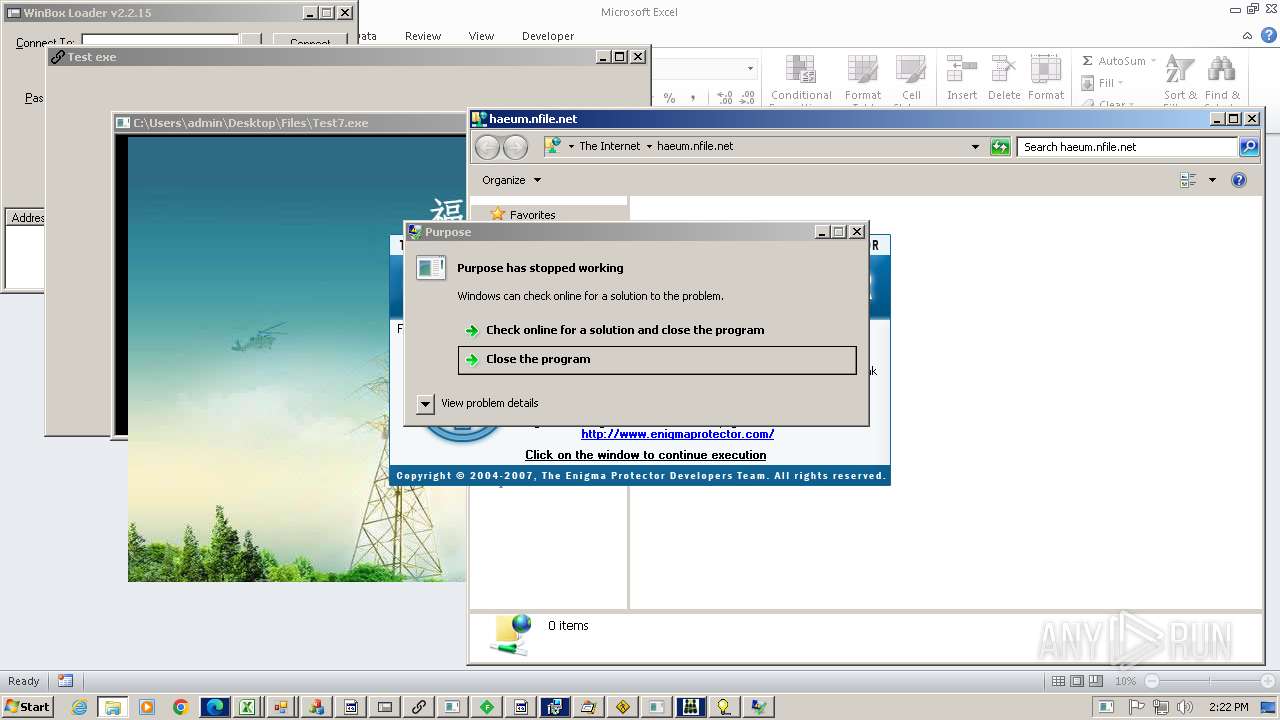
Task: Click Excel Help question mark icon
Action: click(1269, 35)
